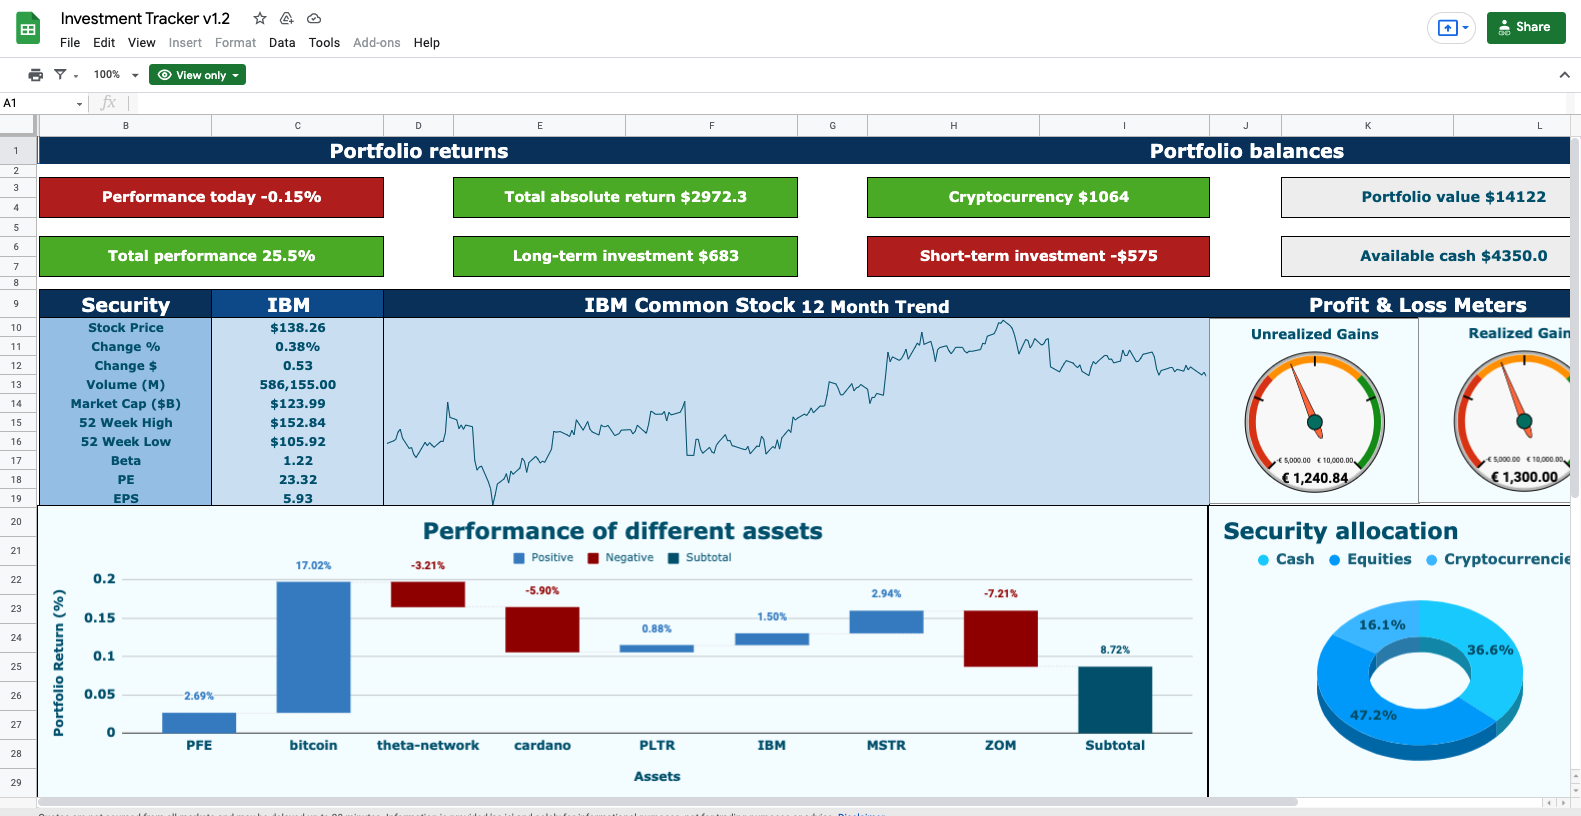1581x816 pixels.
Task: Open the View menu
Action: [x=142, y=43]
